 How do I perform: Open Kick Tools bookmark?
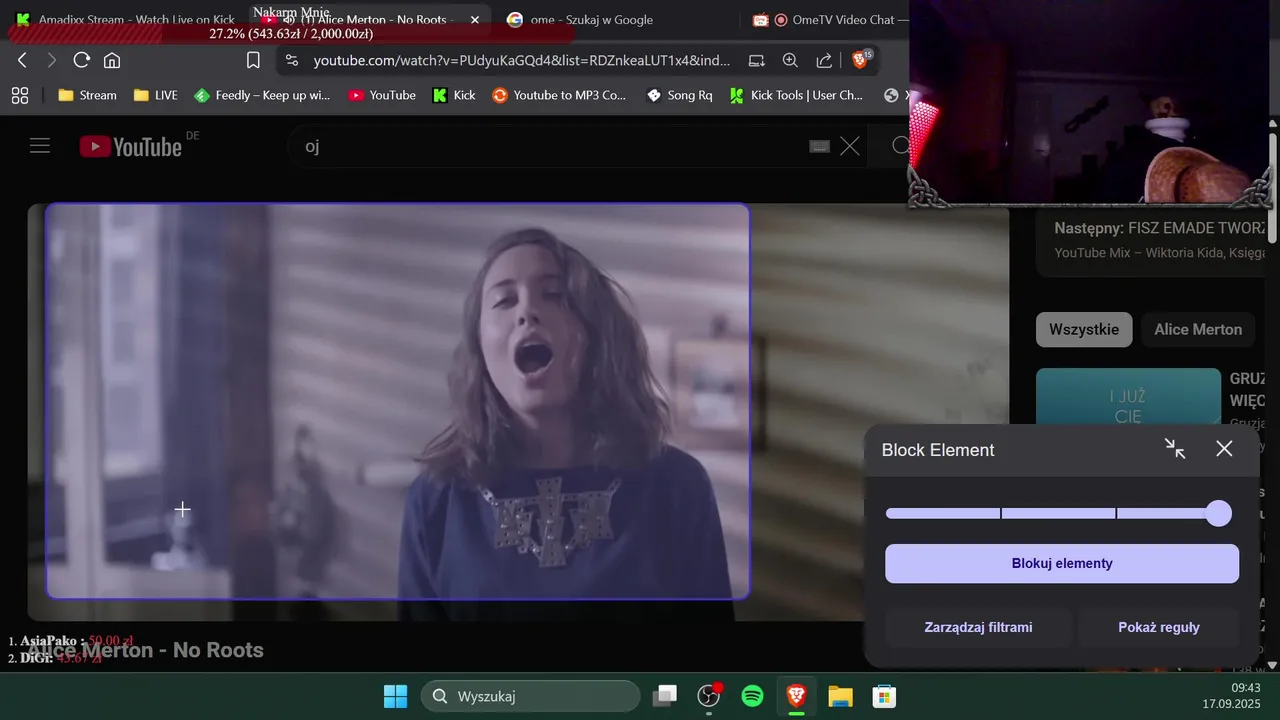[x=796, y=95]
